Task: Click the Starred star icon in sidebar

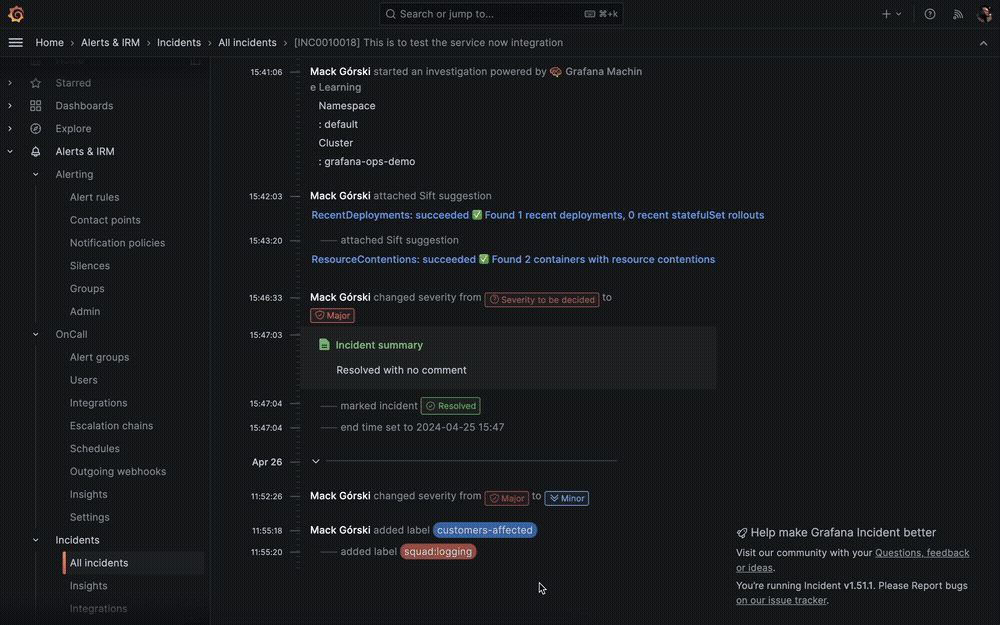Action: [36, 83]
